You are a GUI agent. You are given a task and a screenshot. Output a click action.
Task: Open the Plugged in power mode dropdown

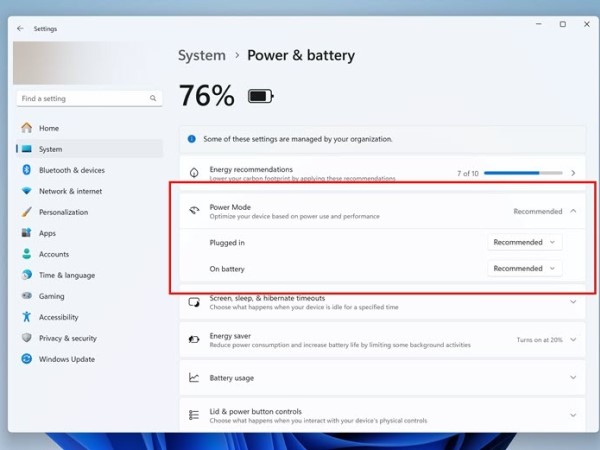coord(525,242)
